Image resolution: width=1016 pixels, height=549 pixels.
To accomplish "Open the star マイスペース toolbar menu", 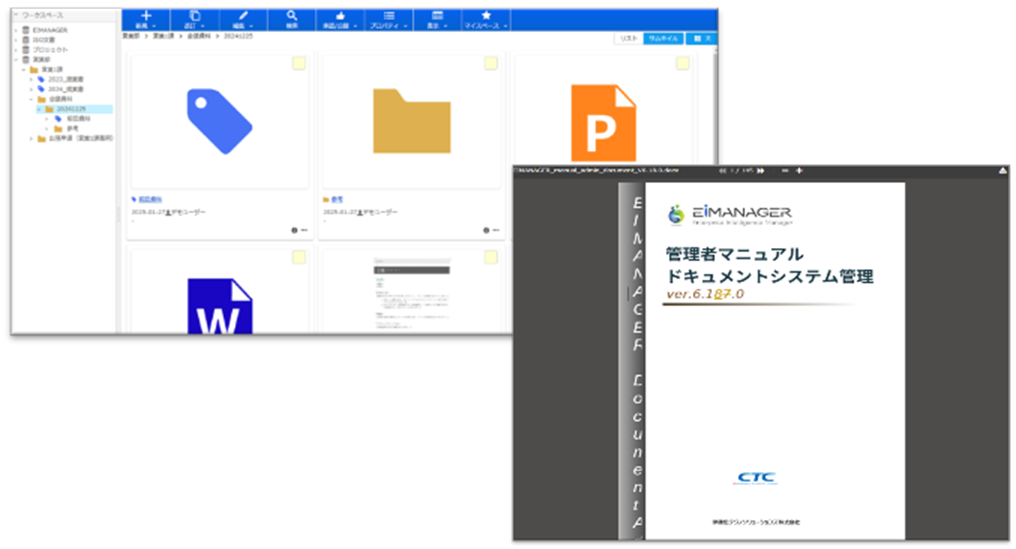I will pyautogui.click(x=486, y=19).
